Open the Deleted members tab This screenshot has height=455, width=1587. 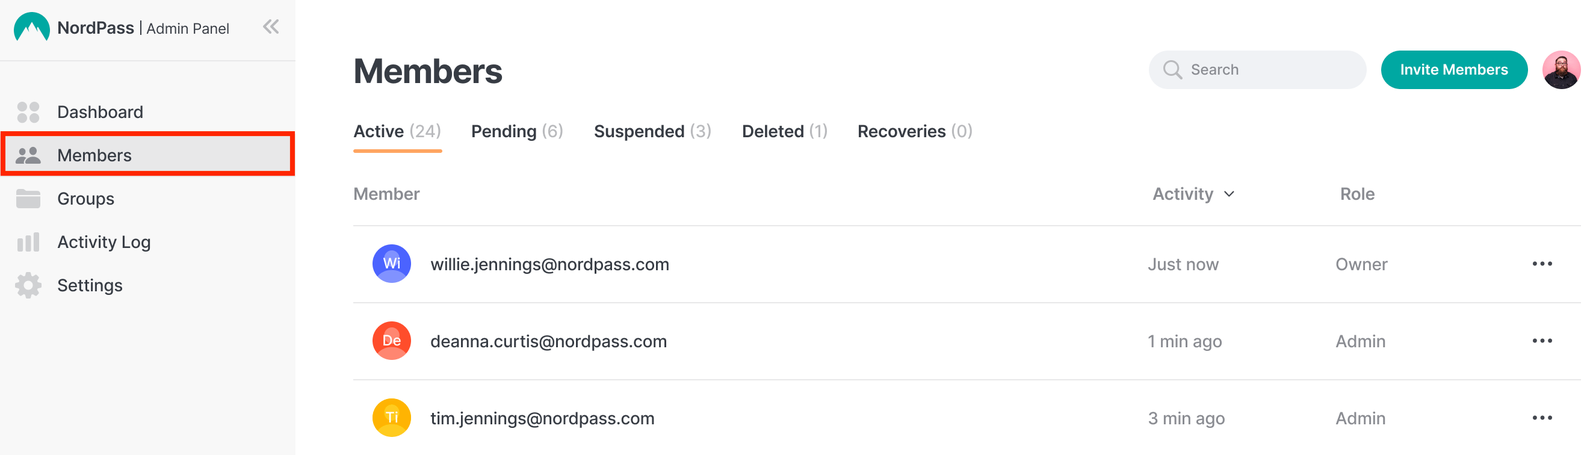coord(785,131)
